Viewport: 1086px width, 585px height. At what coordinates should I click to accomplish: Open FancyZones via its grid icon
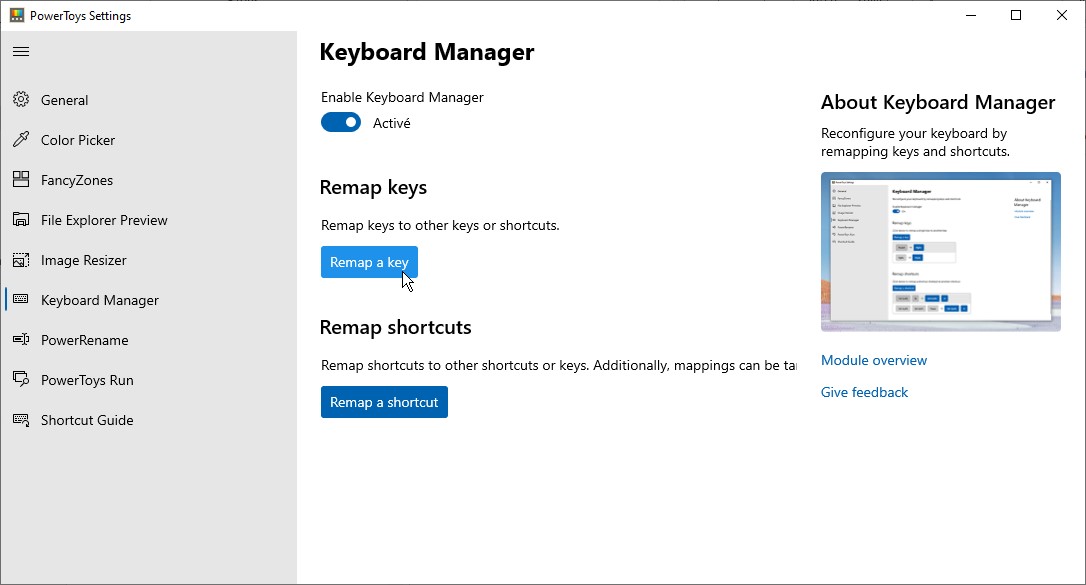(x=21, y=180)
